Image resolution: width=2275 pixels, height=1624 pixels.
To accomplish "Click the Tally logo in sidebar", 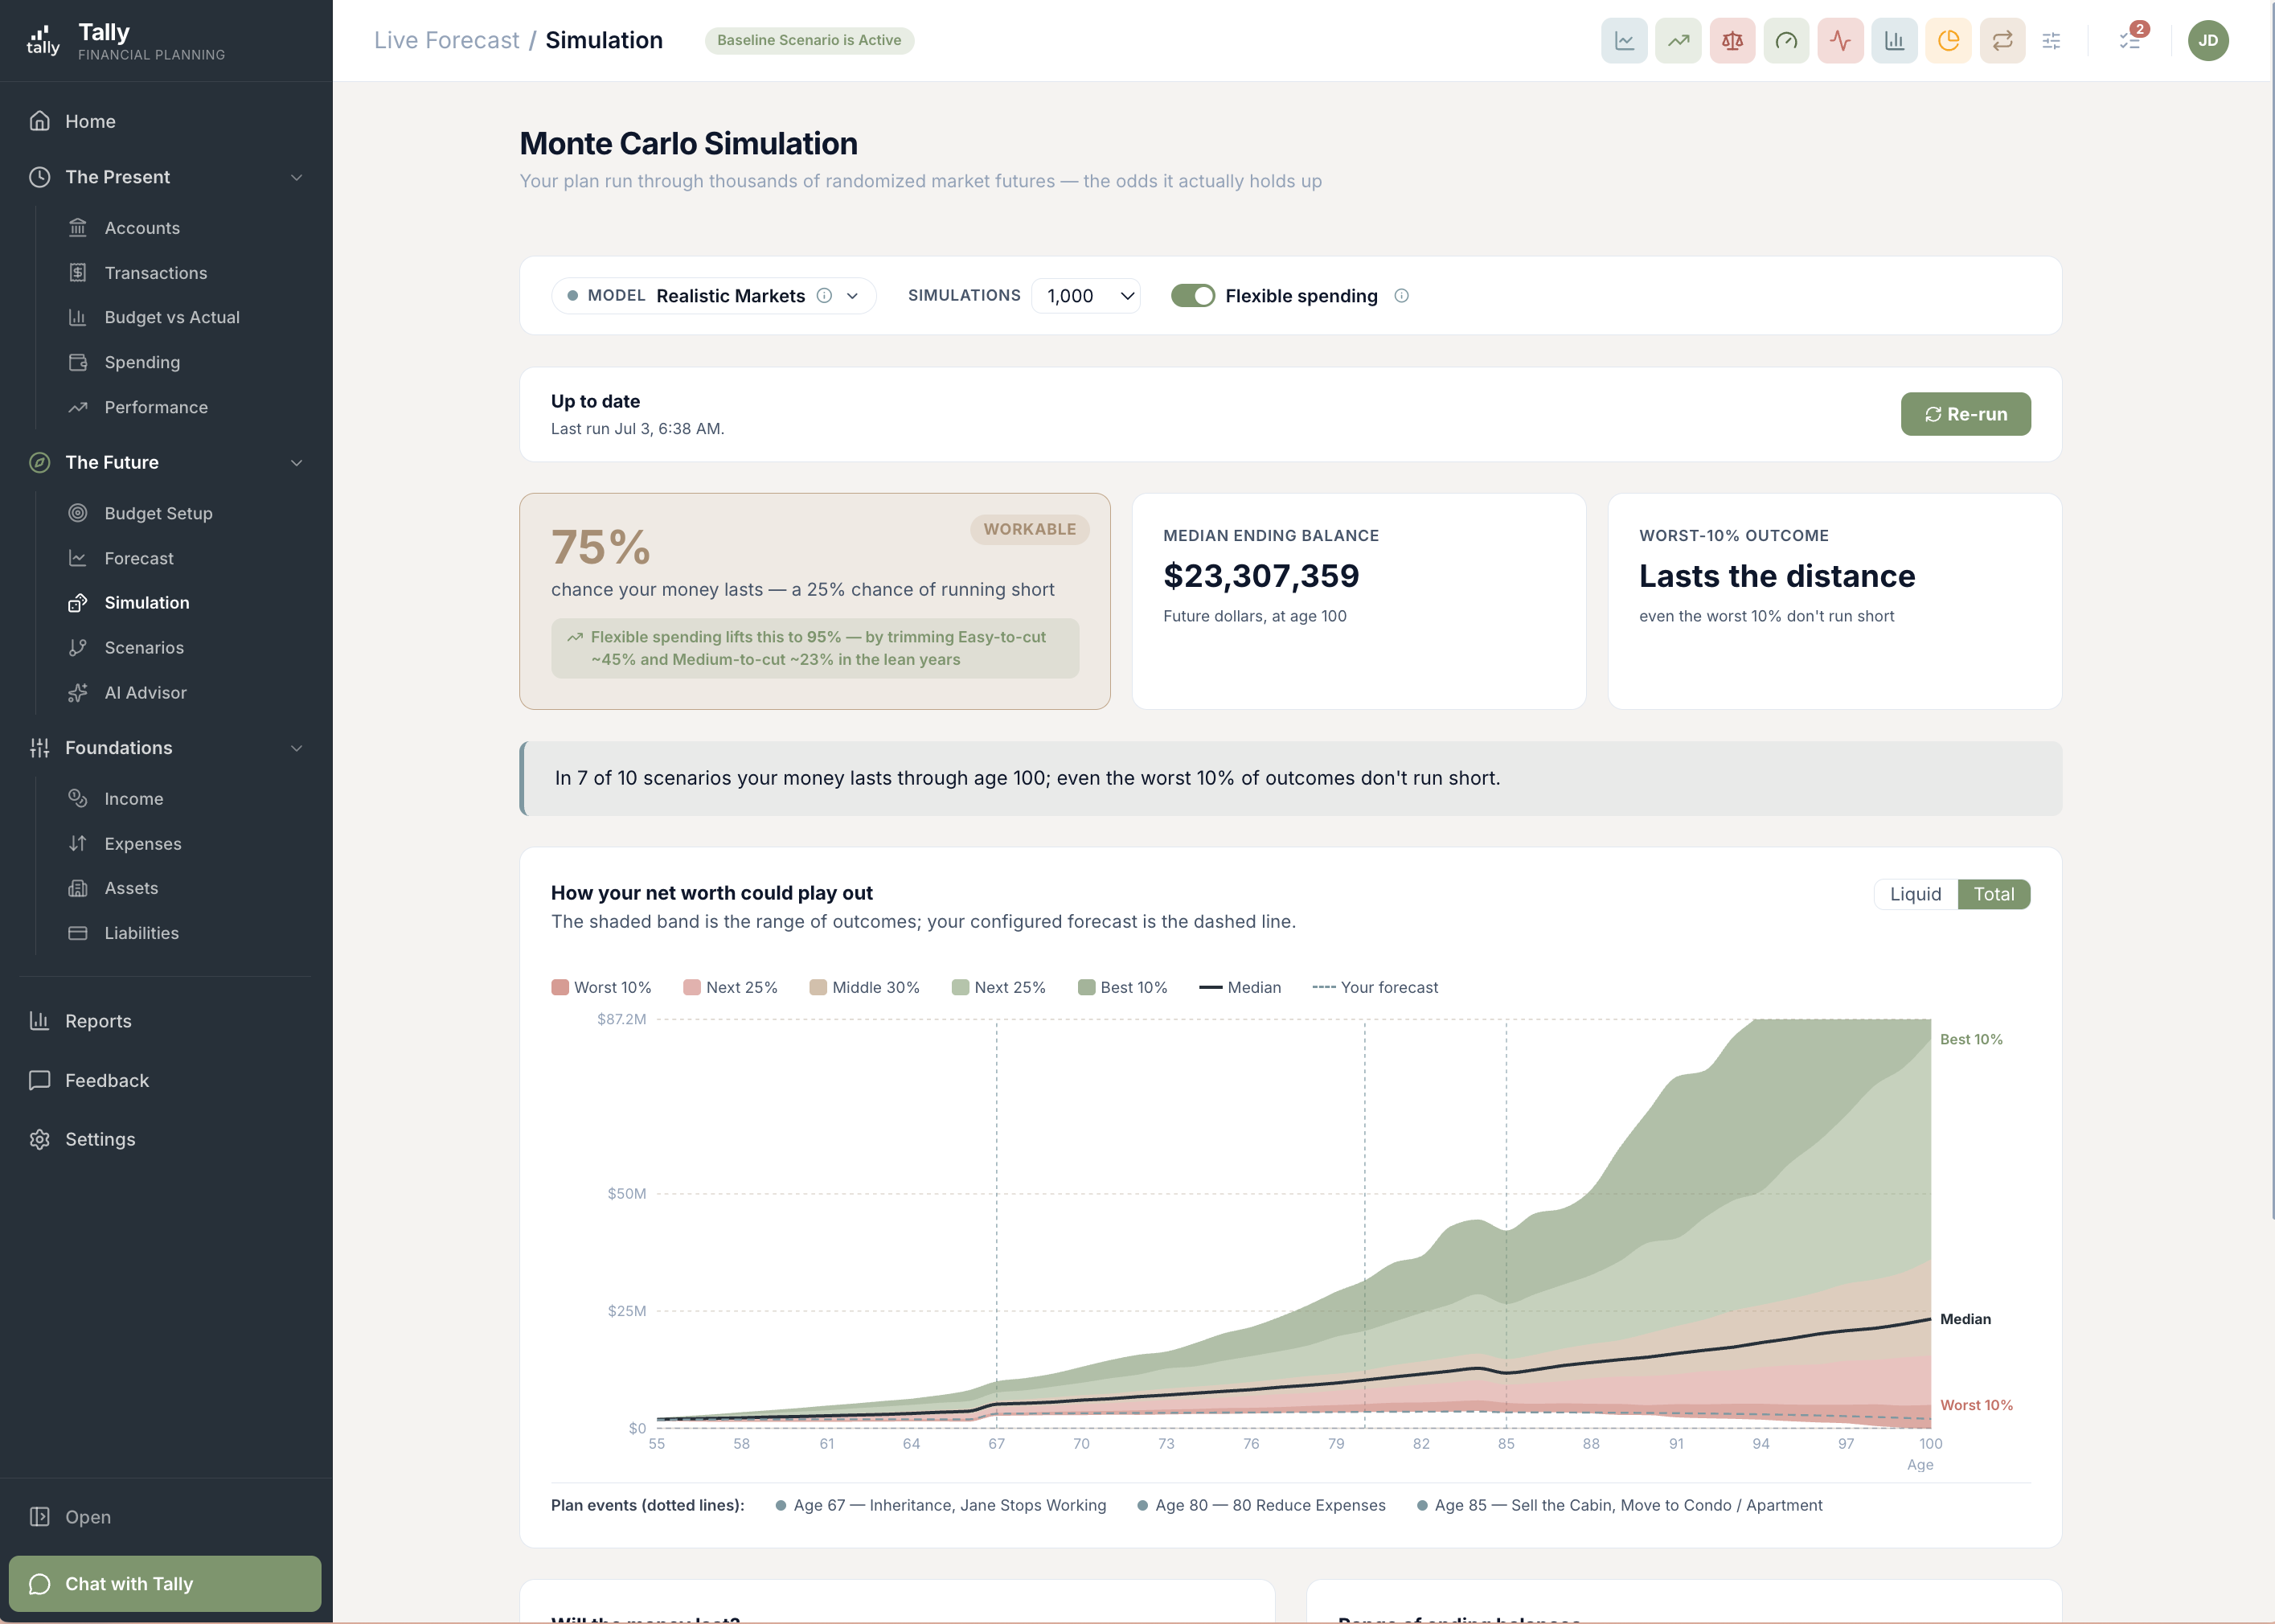I will [x=43, y=41].
